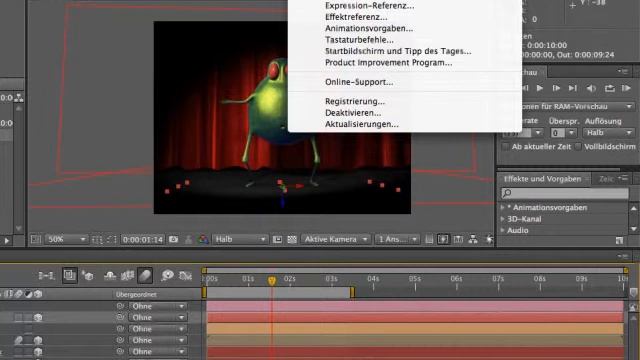Choose Deaktivieren... from the menu

(x=353, y=113)
